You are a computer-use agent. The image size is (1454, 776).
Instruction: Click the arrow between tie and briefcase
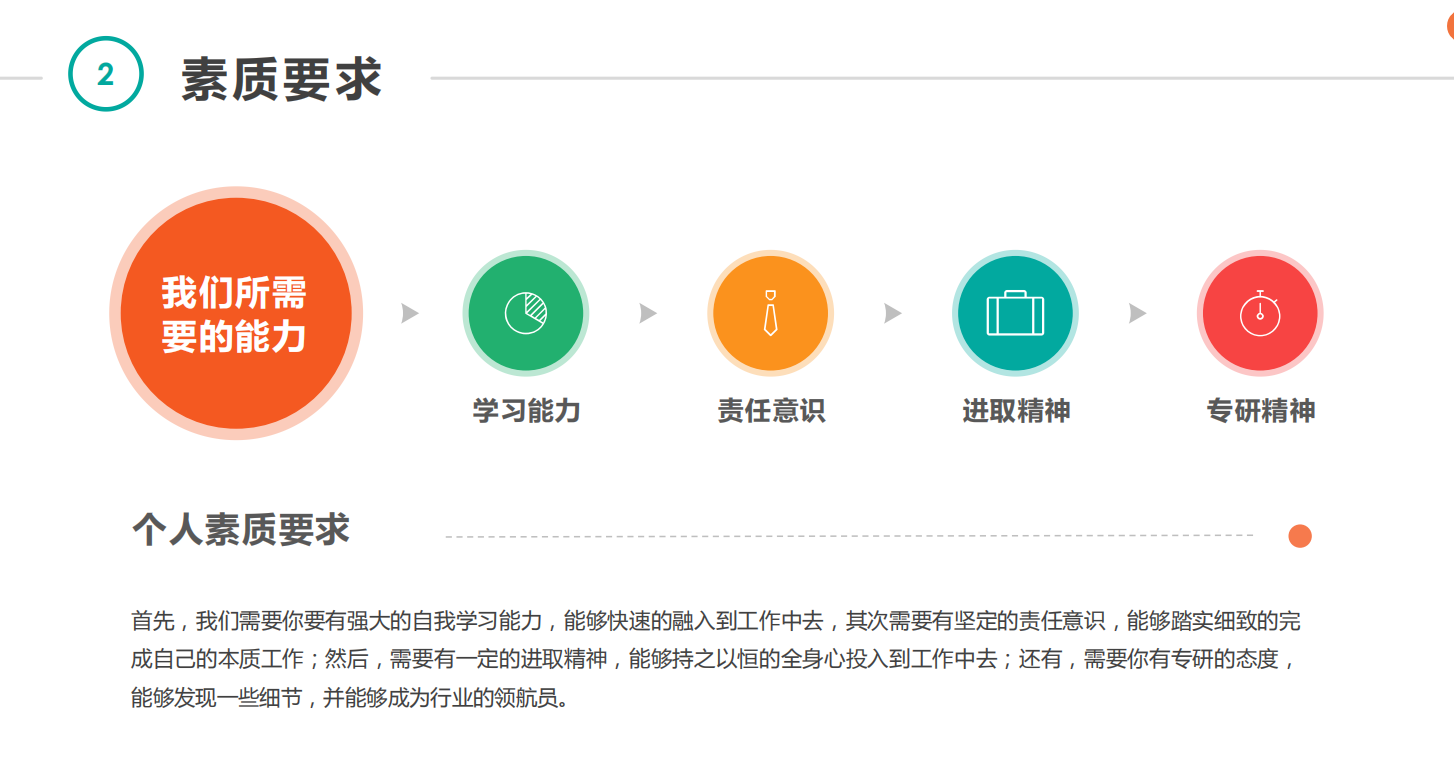pos(893,313)
